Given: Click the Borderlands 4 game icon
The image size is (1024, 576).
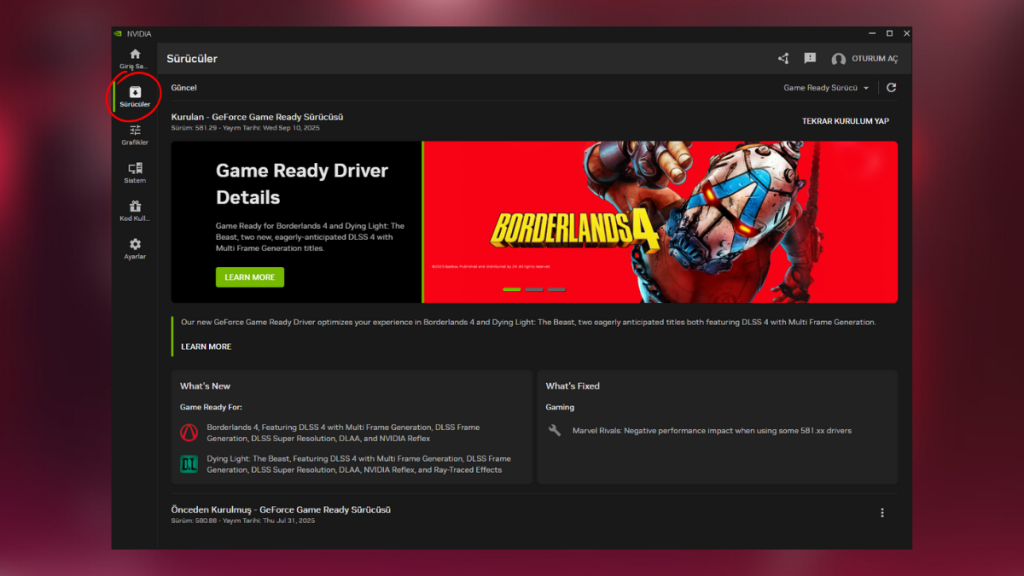Looking at the screenshot, I should 189,432.
